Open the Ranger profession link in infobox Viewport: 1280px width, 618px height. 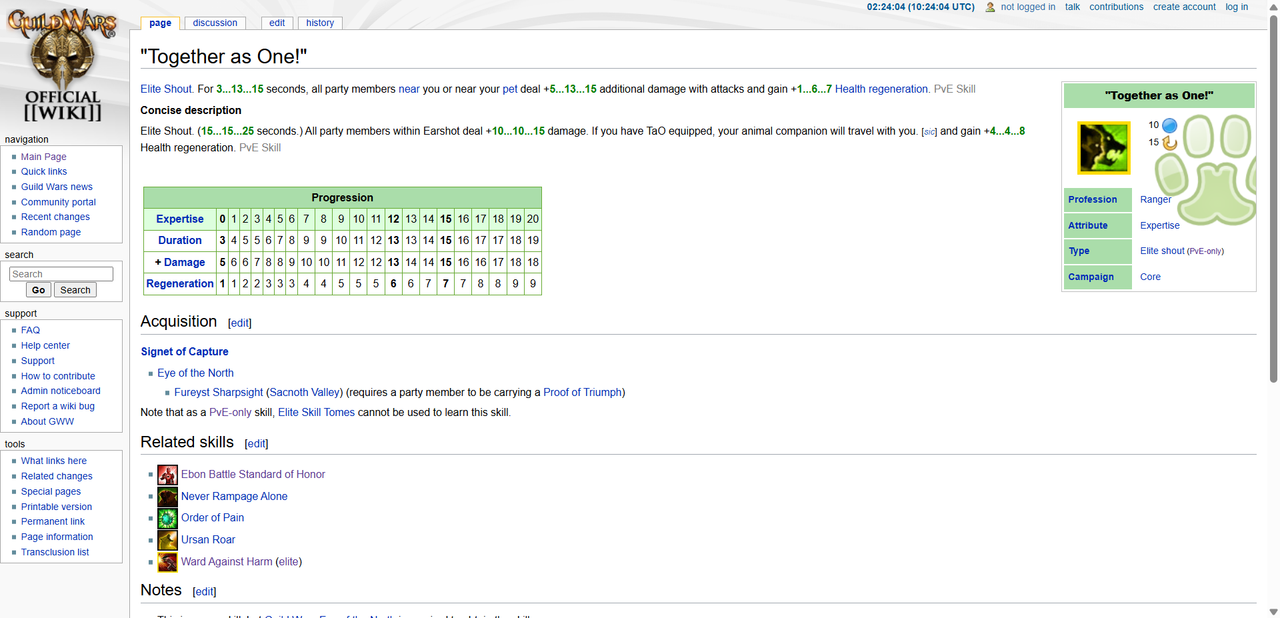(x=1155, y=200)
